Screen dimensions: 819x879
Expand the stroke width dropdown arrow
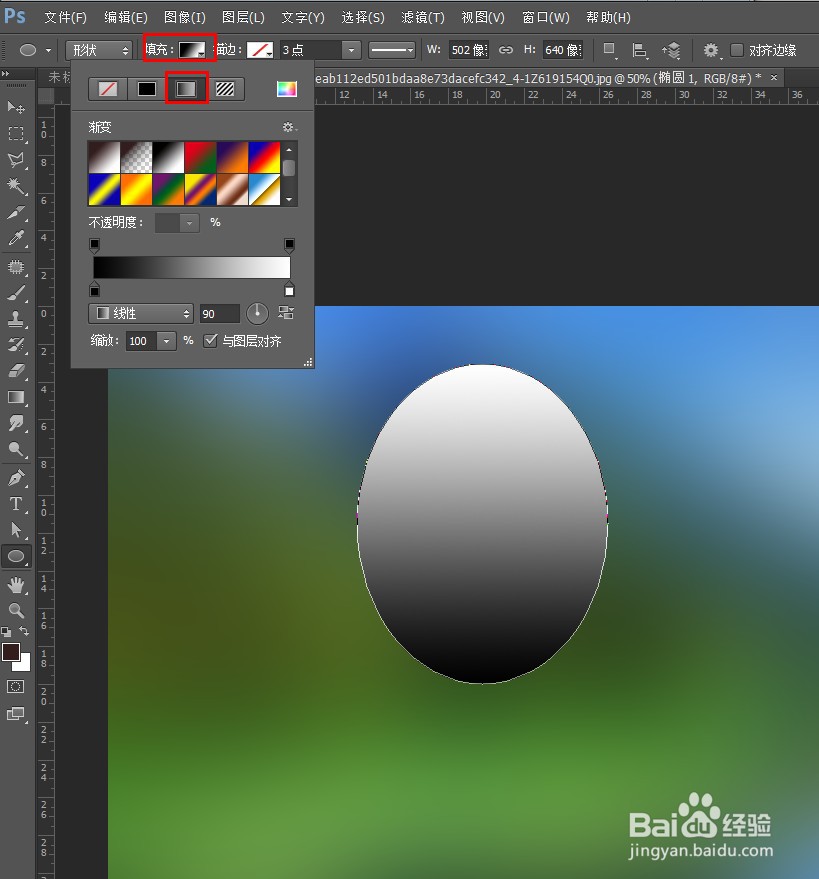pos(351,50)
